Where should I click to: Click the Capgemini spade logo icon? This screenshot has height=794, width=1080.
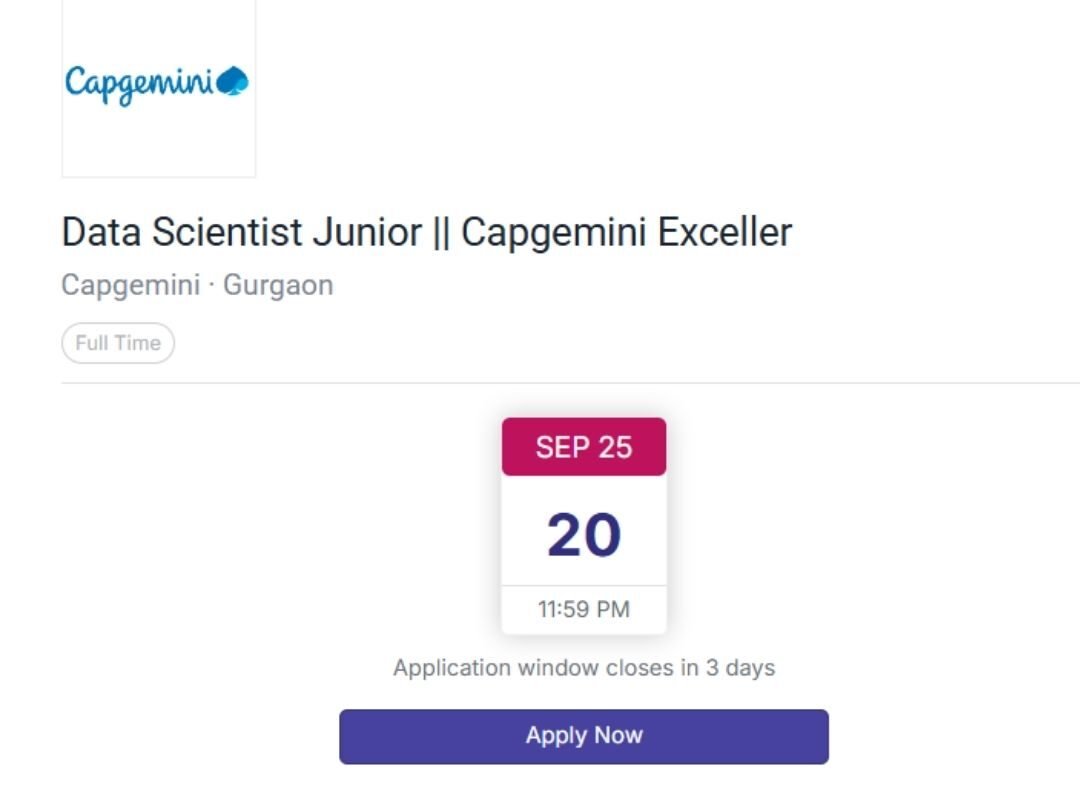coord(233,80)
